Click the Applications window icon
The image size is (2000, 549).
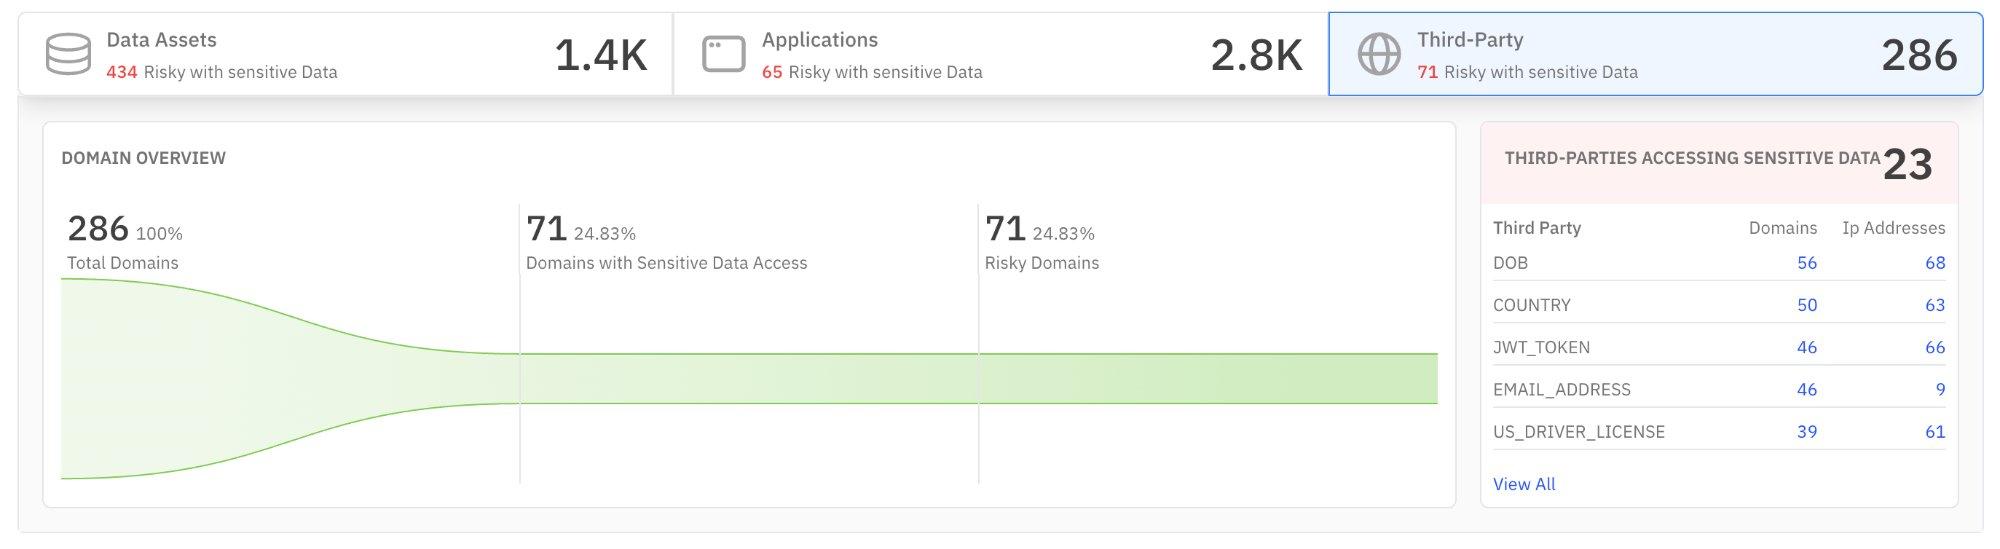[723, 54]
